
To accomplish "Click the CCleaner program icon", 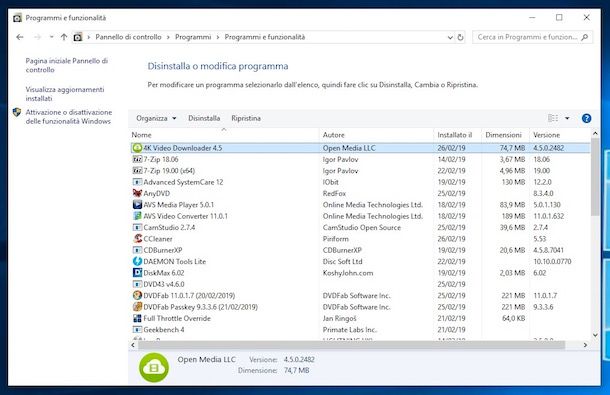I will click(x=137, y=239).
